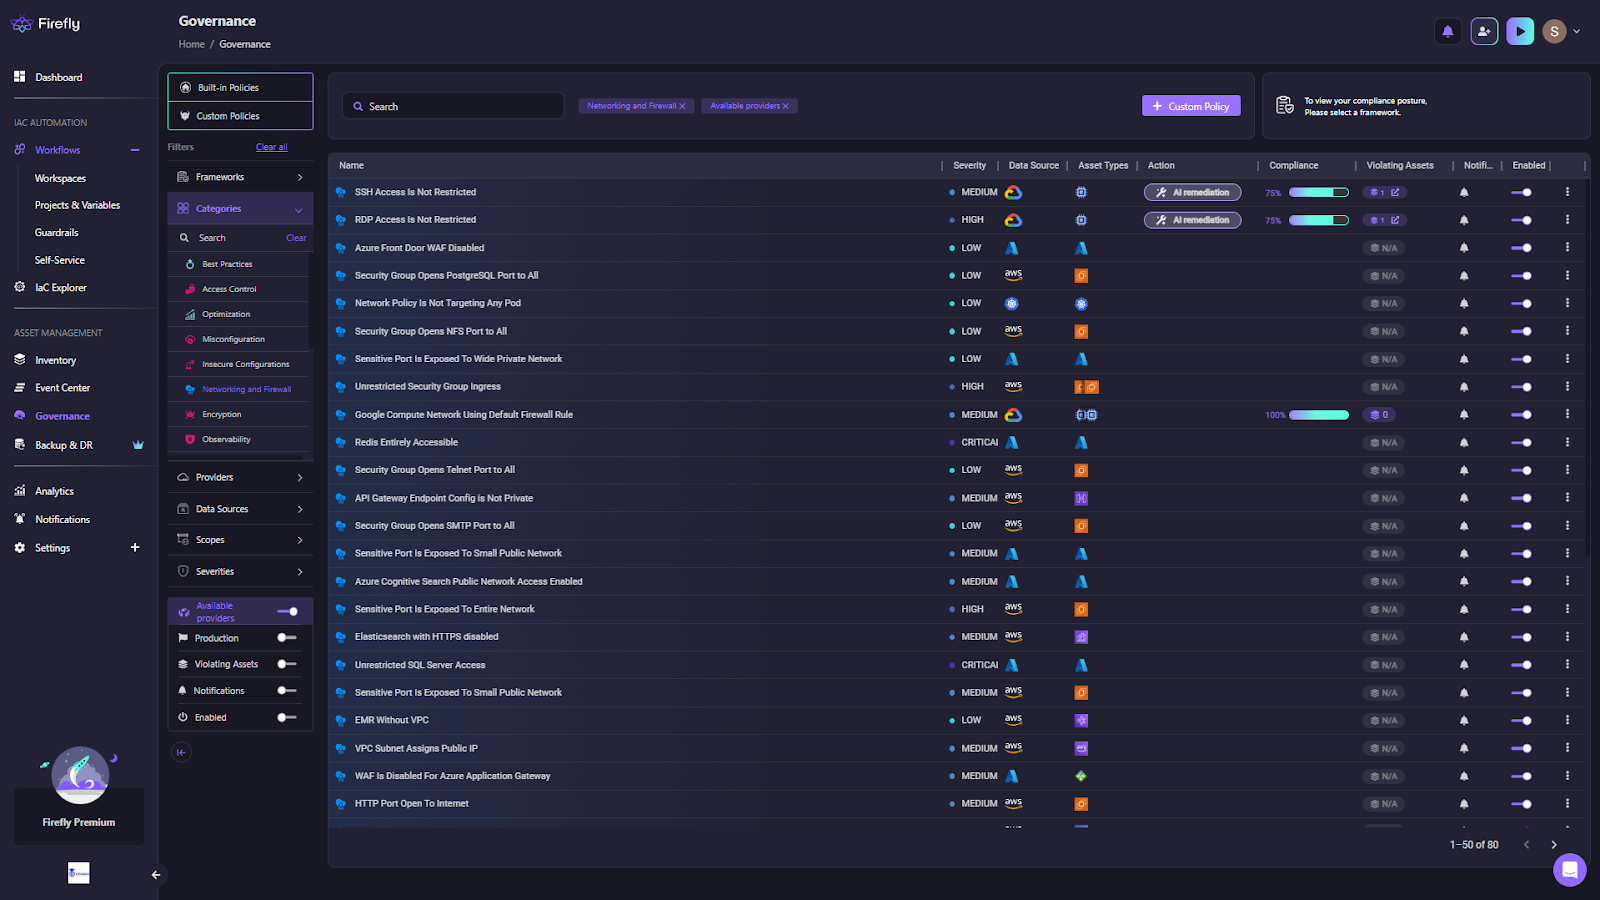The height and width of the screenshot is (900, 1600).
Task: Click the invite user icon in header
Action: coord(1484,32)
